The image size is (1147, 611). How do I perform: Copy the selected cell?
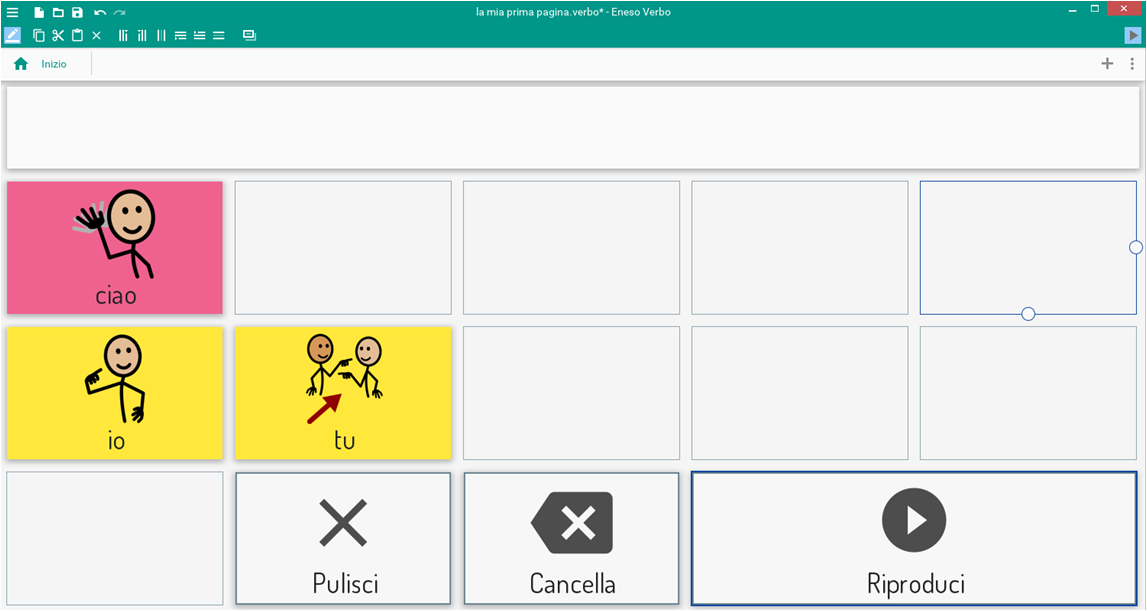[39, 35]
